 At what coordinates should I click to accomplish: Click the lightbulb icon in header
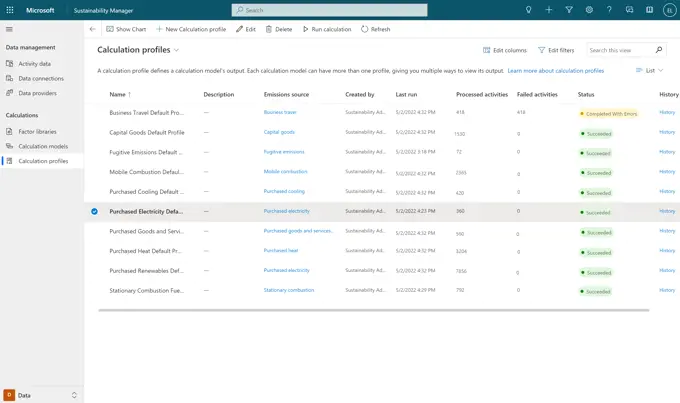tap(529, 10)
